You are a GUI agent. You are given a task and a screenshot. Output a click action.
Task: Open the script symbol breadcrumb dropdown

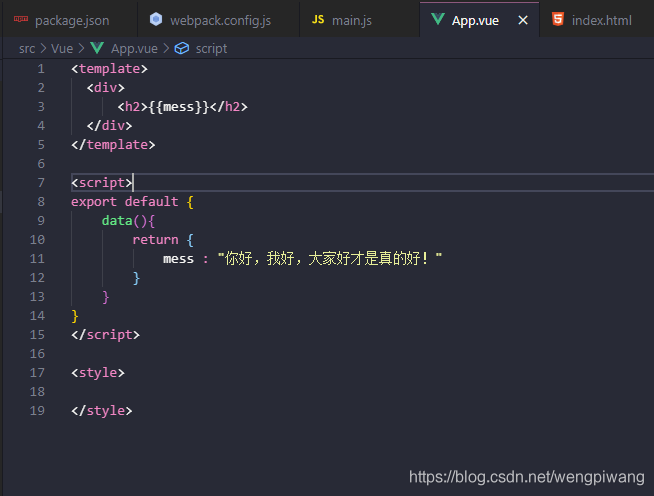coord(210,48)
